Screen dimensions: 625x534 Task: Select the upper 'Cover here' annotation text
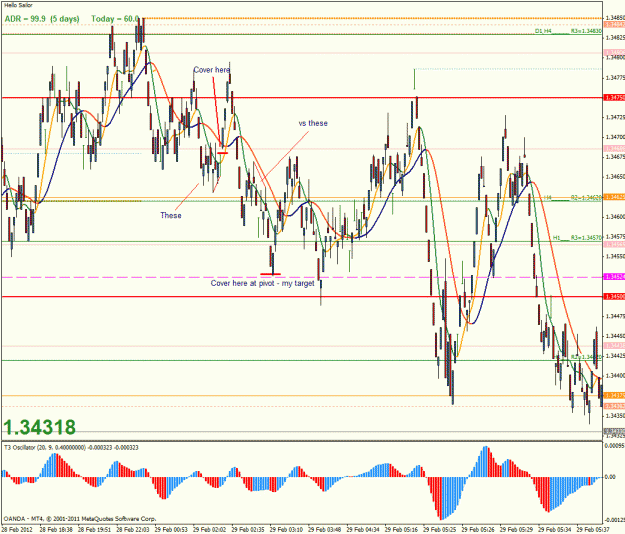[212, 70]
